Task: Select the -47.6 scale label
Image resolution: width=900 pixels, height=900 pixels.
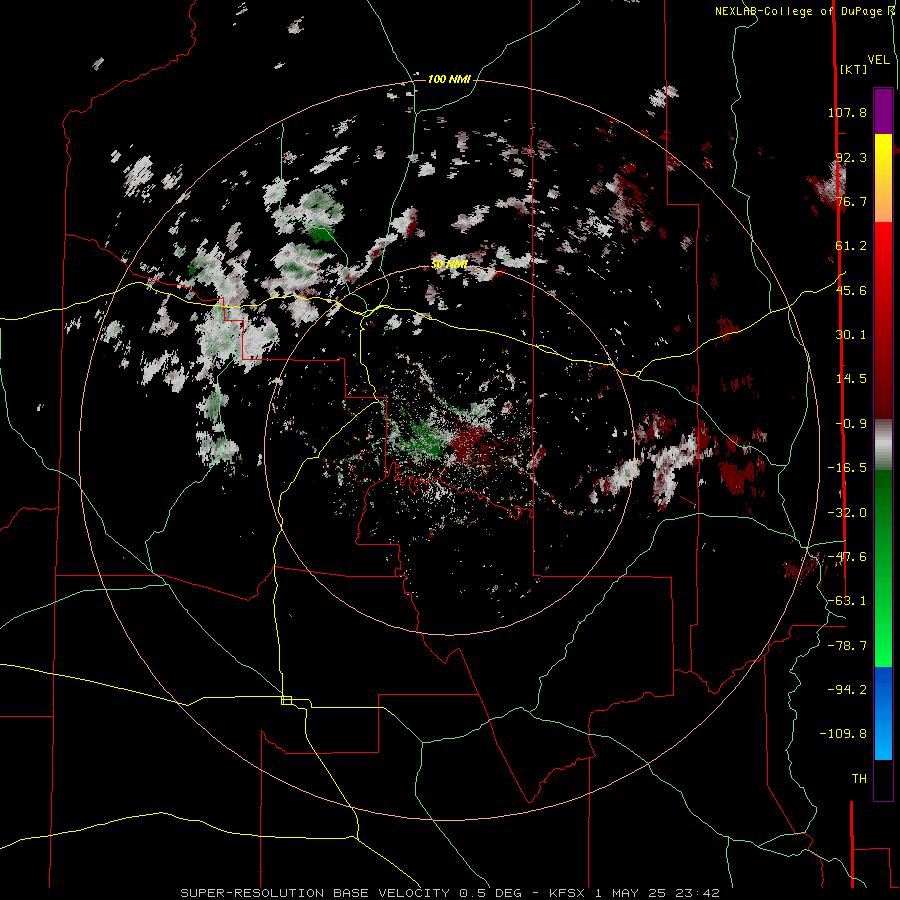Action: [847, 557]
